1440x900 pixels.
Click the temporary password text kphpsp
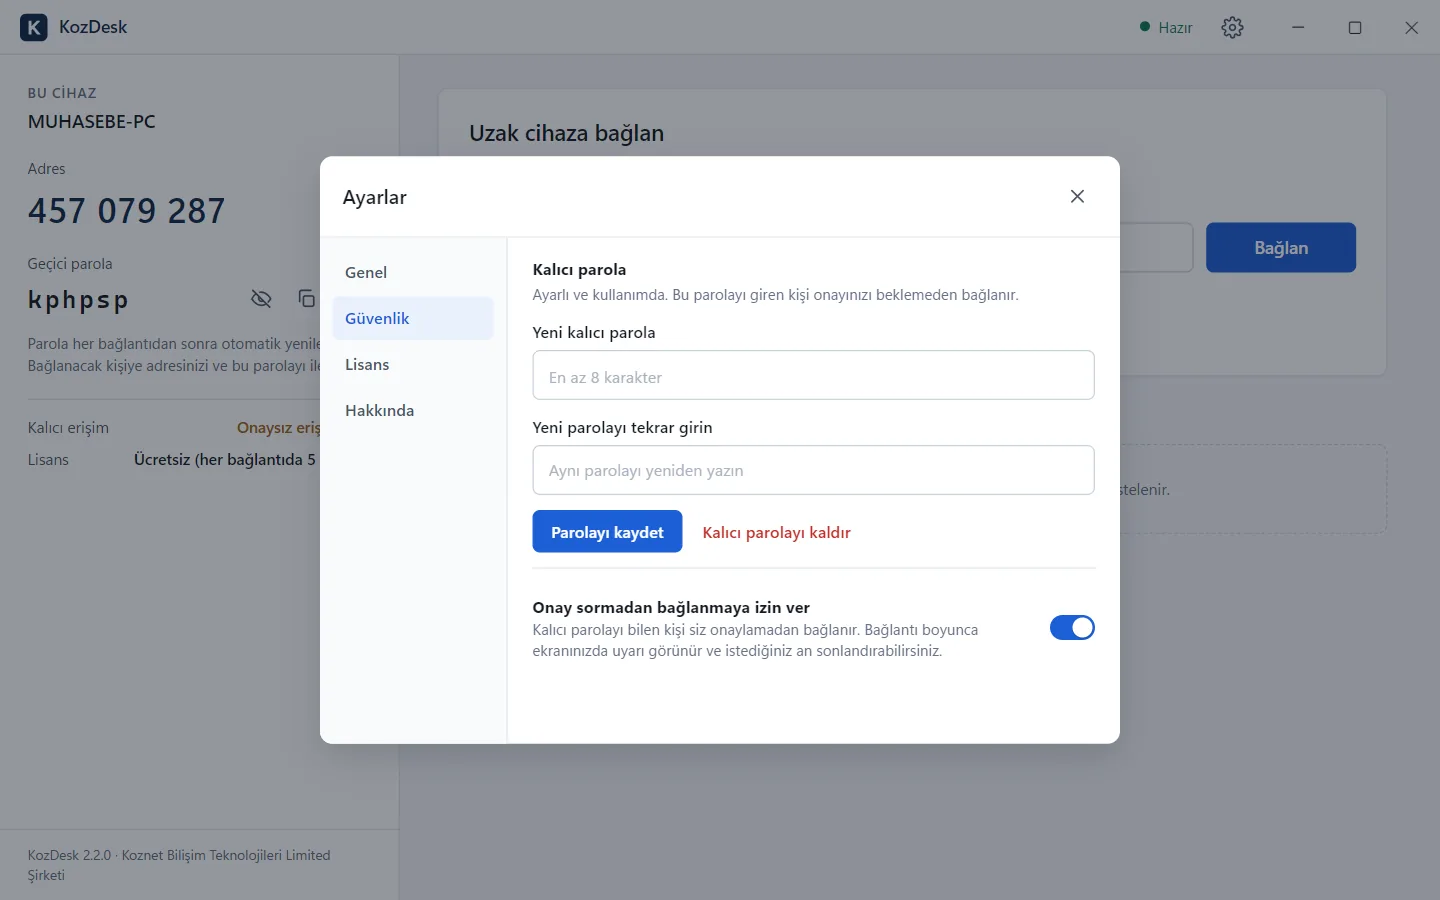pyautogui.click(x=78, y=299)
